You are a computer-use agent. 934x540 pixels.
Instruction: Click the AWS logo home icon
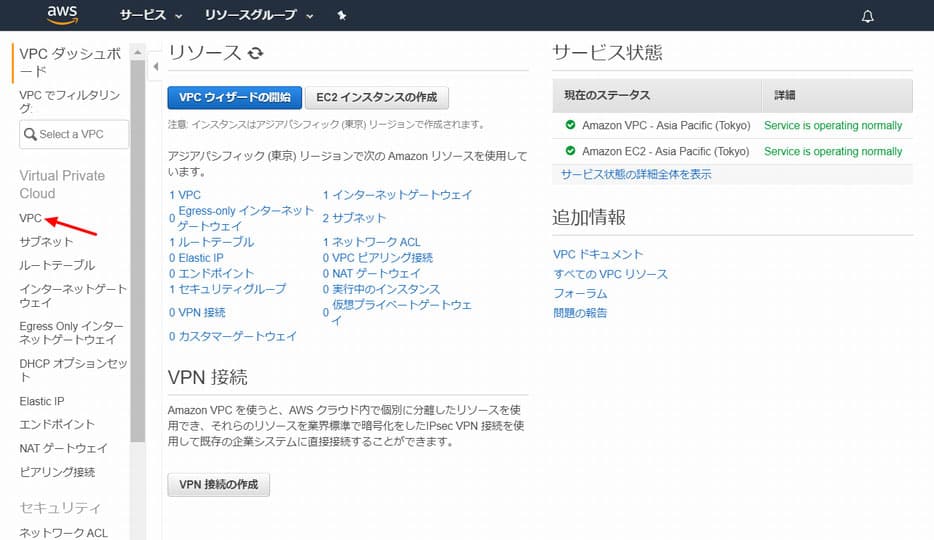point(63,15)
